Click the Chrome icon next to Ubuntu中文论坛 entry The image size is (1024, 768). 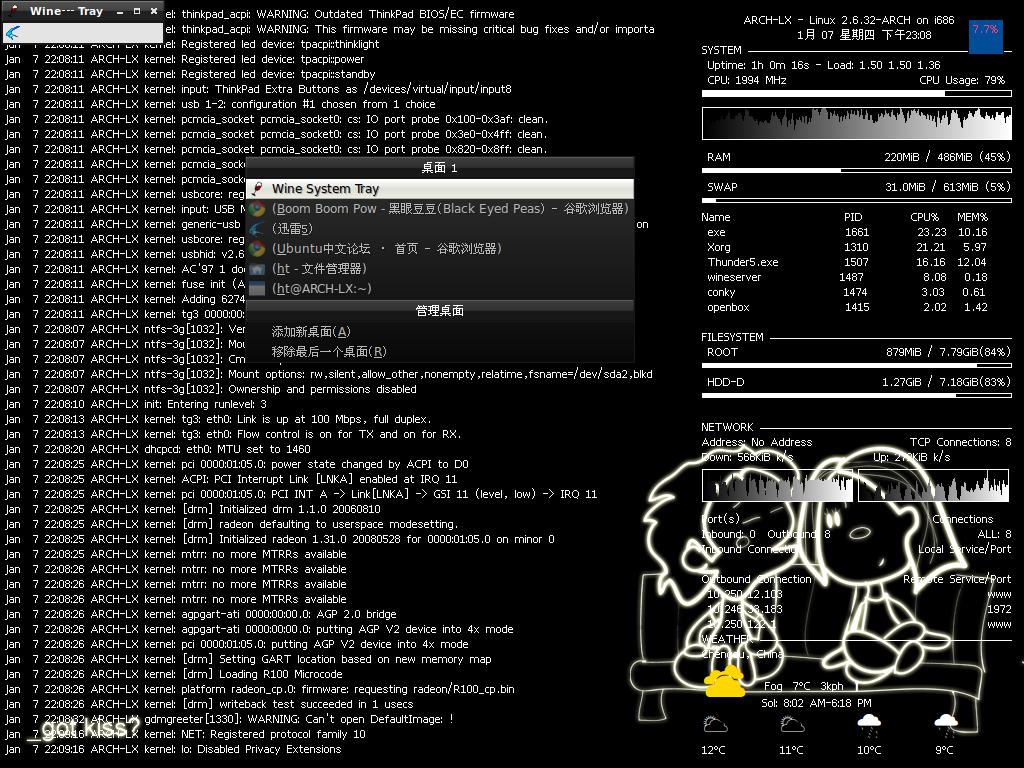(257, 249)
